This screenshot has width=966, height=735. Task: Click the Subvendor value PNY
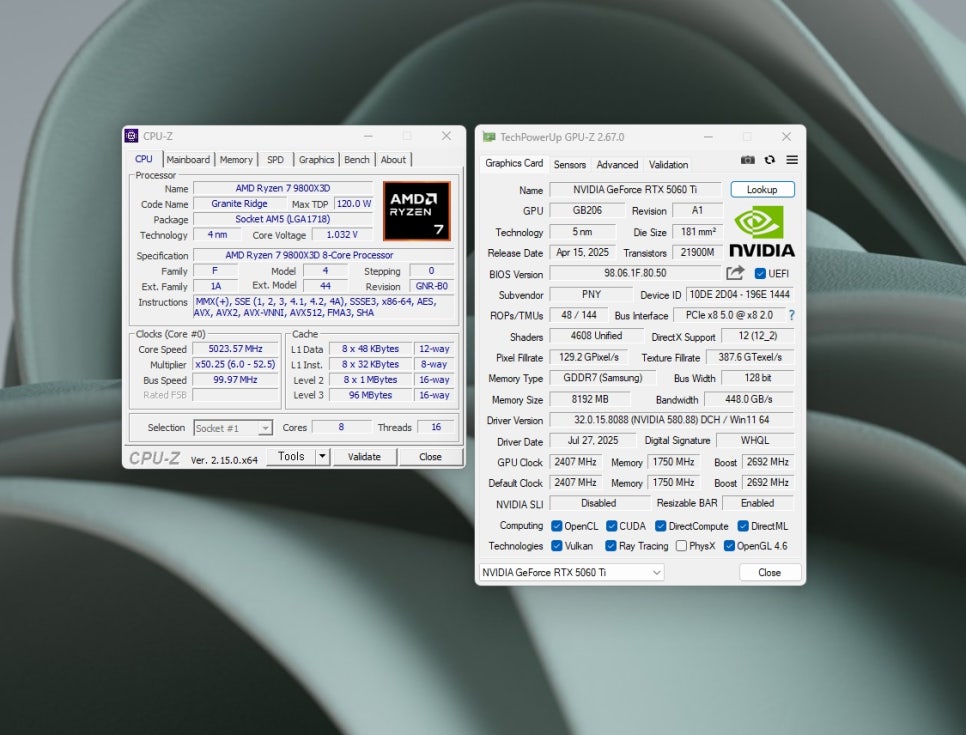591,294
